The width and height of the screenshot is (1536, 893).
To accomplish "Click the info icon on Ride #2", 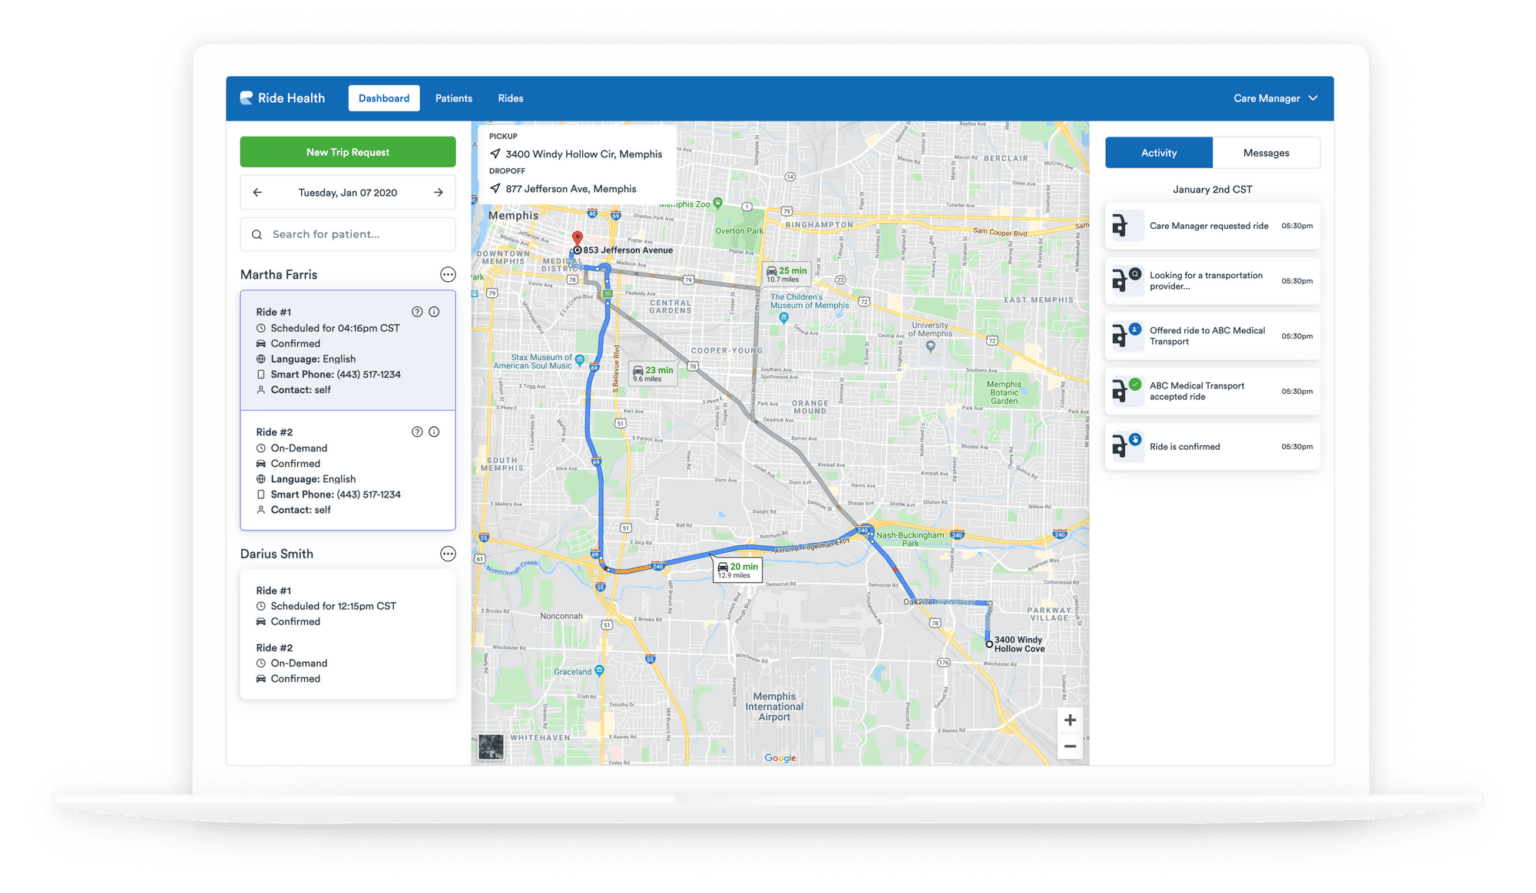I will [x=434, y=431].
